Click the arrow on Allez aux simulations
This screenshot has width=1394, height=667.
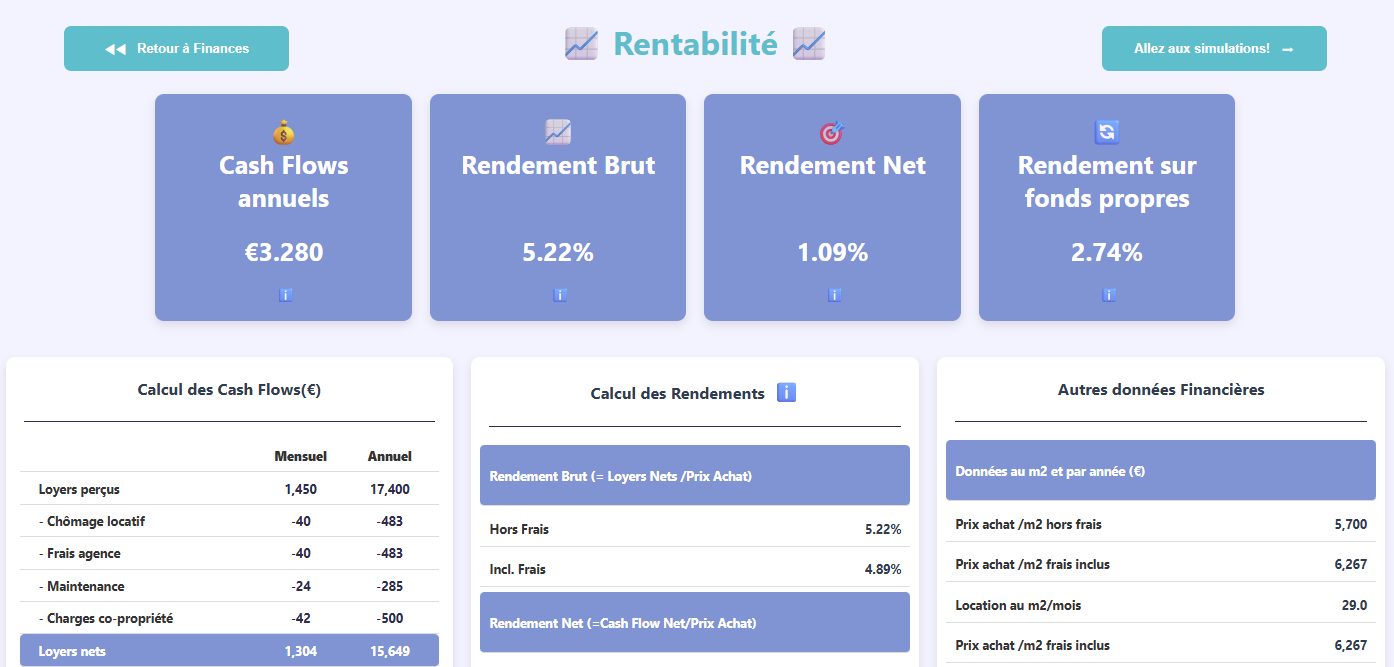[1287, 49]
